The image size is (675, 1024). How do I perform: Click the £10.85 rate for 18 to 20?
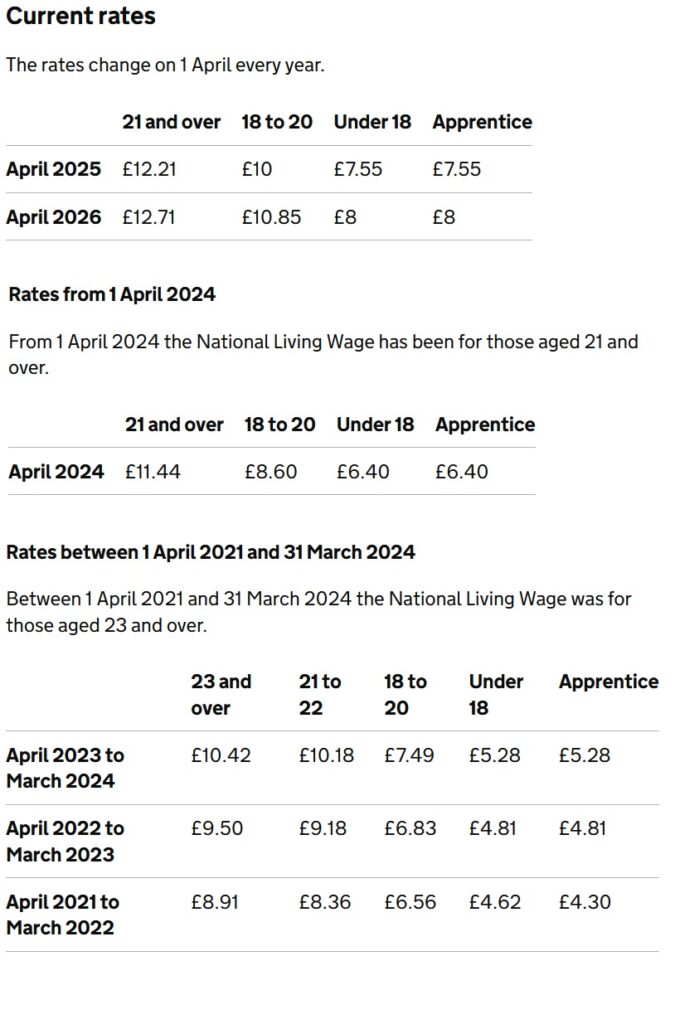pyautogui.click(x=271, y=217)
